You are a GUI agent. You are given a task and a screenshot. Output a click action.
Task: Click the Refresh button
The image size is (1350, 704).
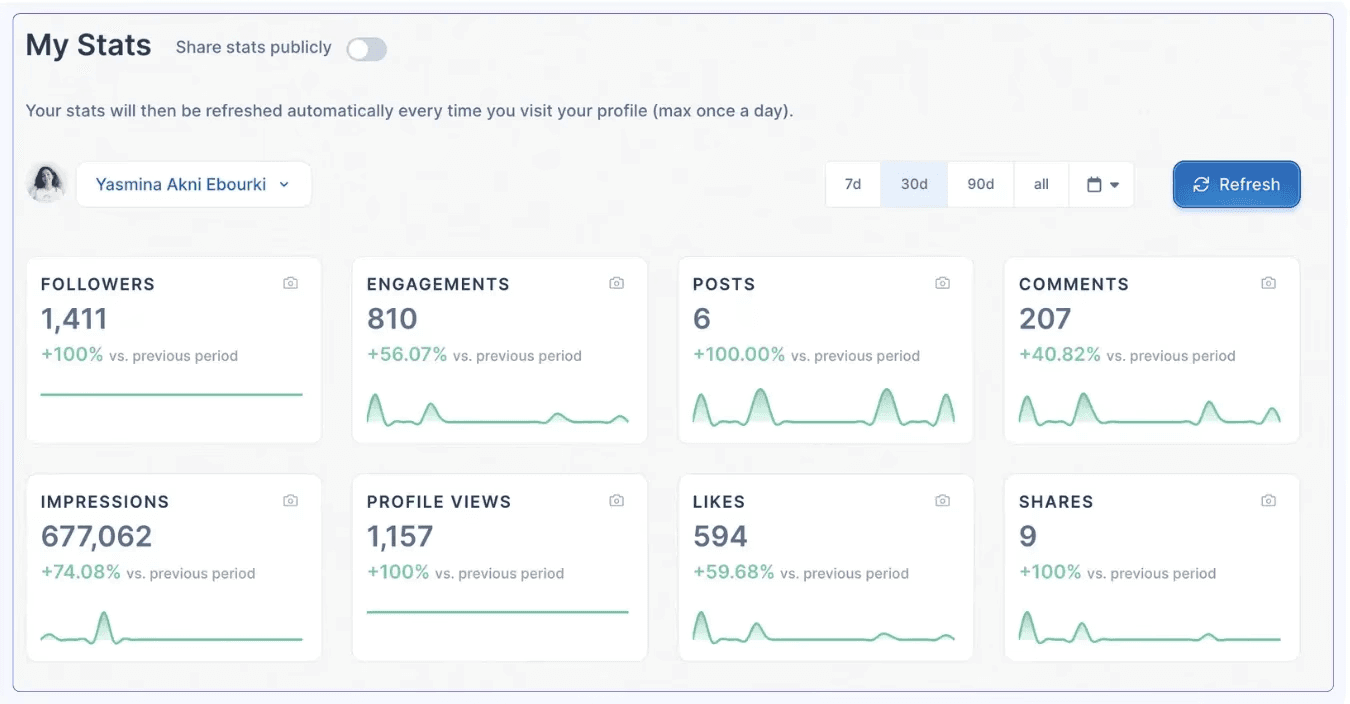[1236, 184]
